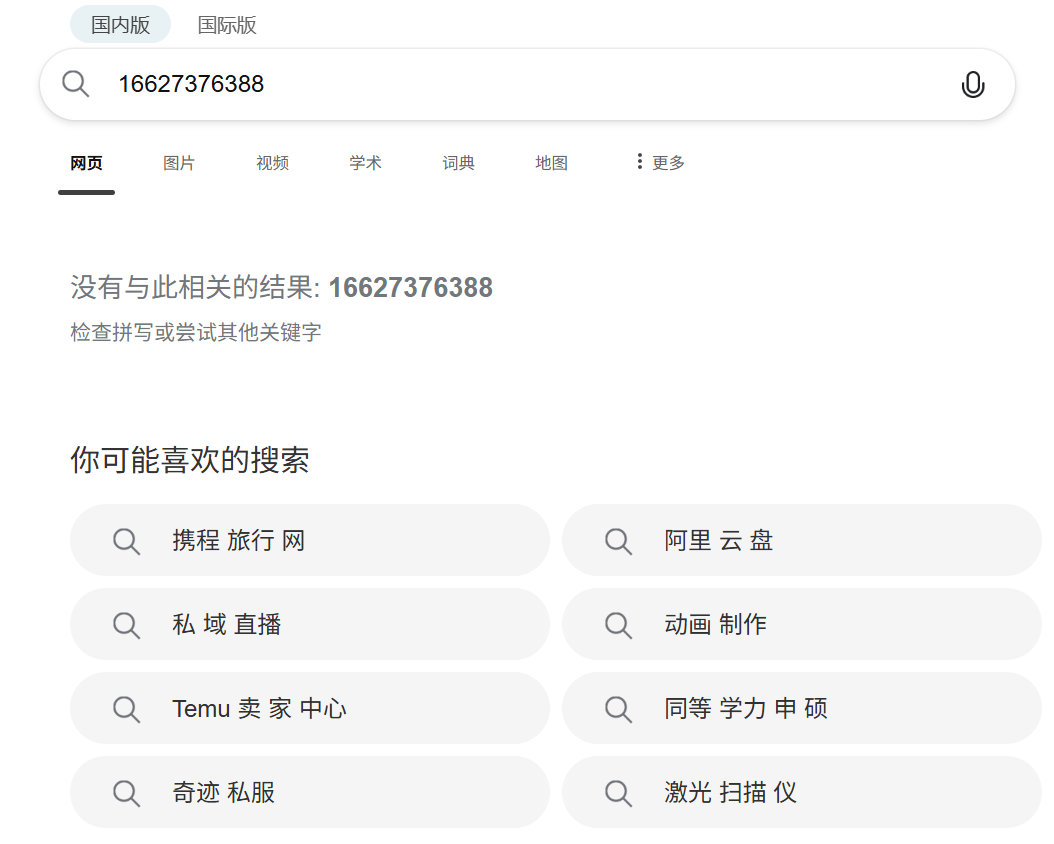This screenshot has height=844, width=1054.
Task: Select the 词典 search option
Action: pyautogui.click(x=458, y=163)
